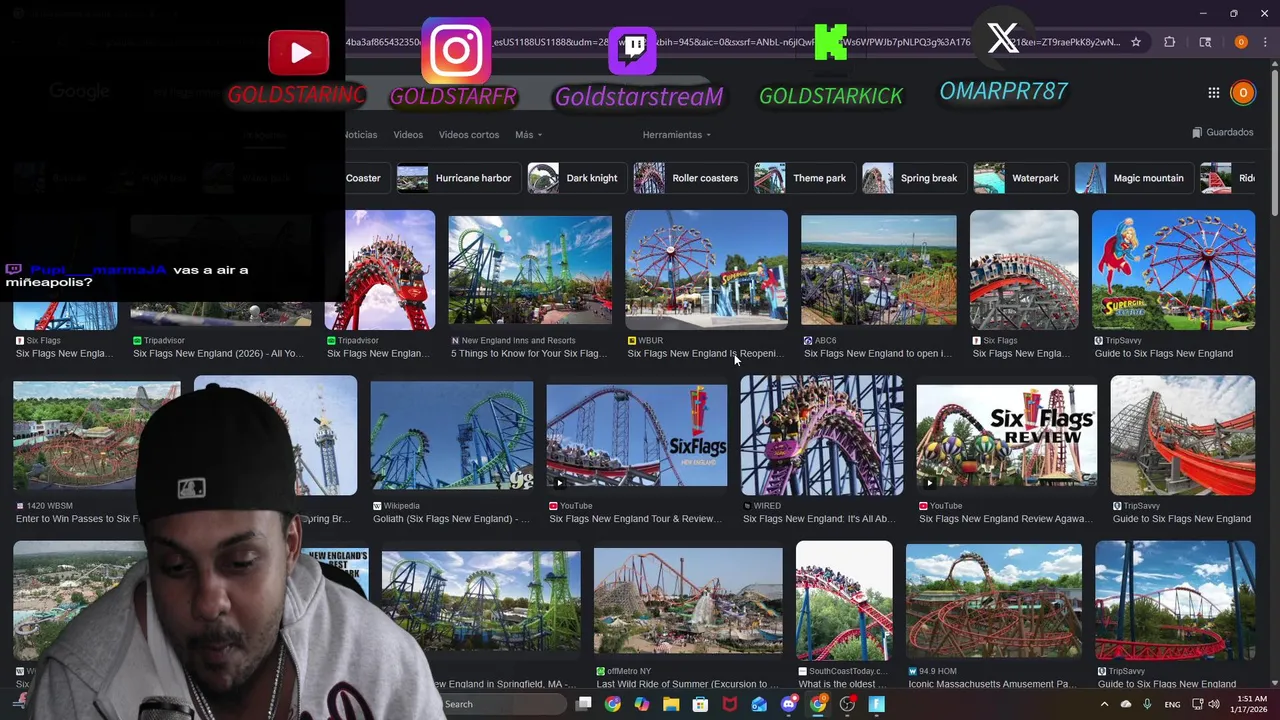Open 'Six Flags New England (2026) - All Yo...' link

(x=218, y=353)
